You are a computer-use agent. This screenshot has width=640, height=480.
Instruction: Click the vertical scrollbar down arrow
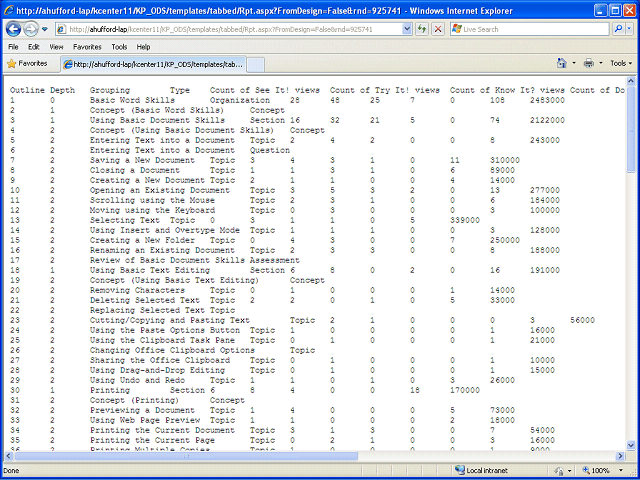pyautogui.click(x=631, y=445)
